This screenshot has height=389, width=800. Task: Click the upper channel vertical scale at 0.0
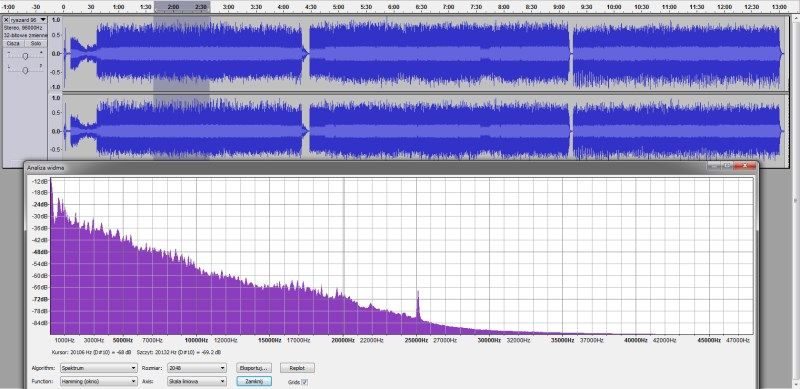coord(56,54)
